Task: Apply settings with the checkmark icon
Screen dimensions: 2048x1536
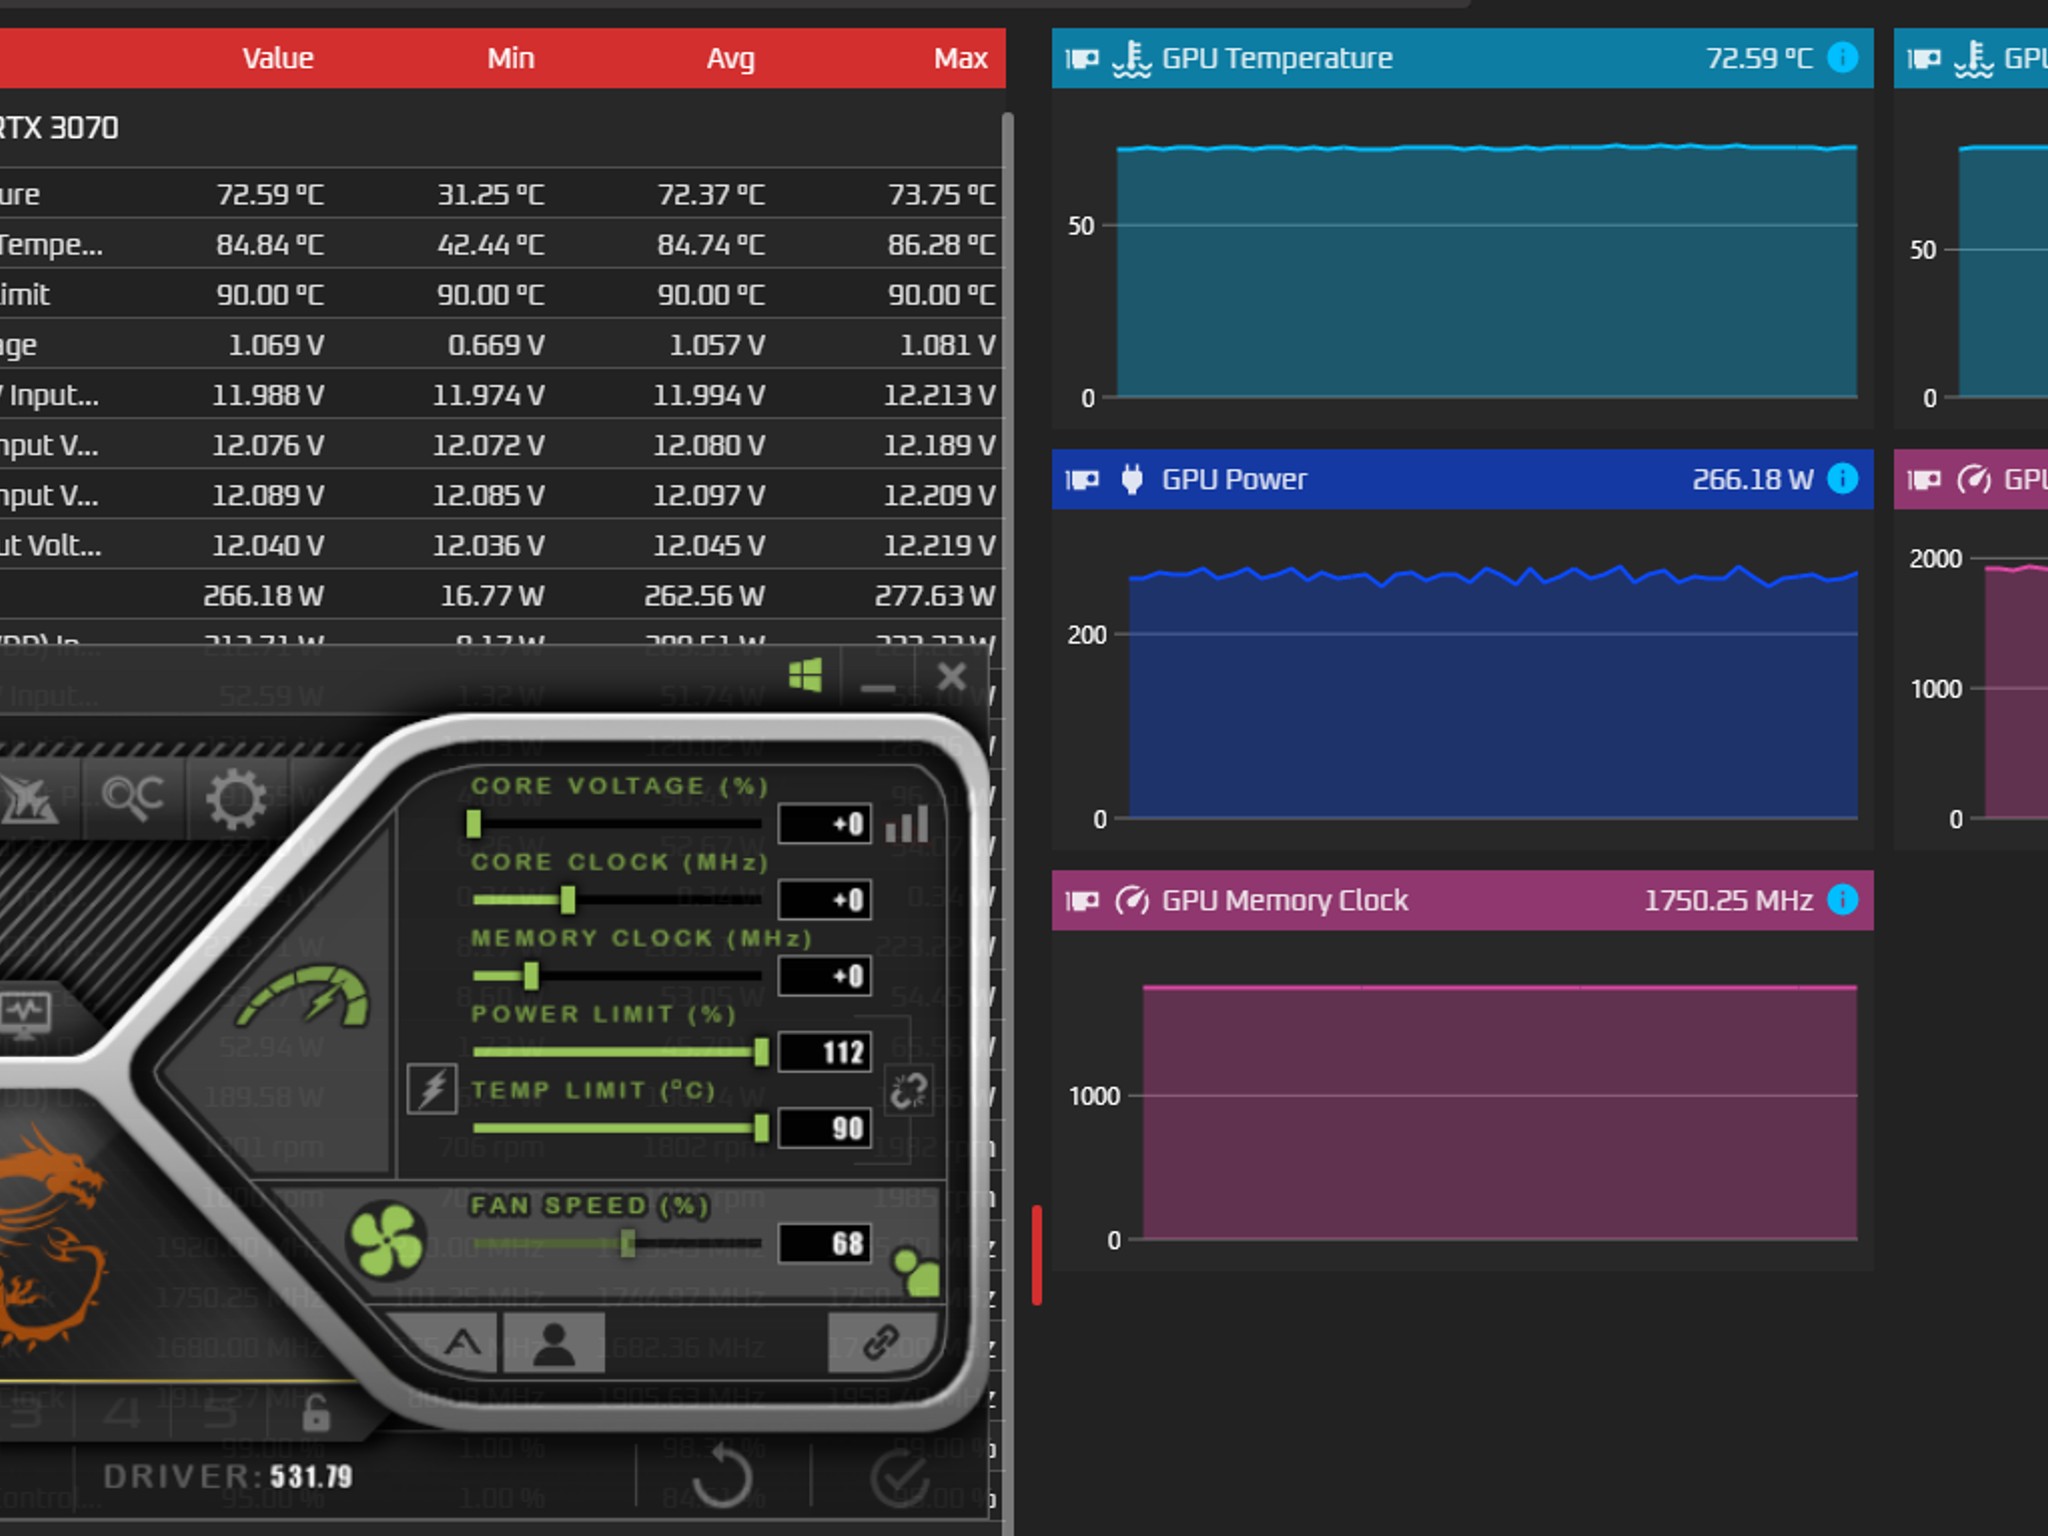Action: (900, 1476)
